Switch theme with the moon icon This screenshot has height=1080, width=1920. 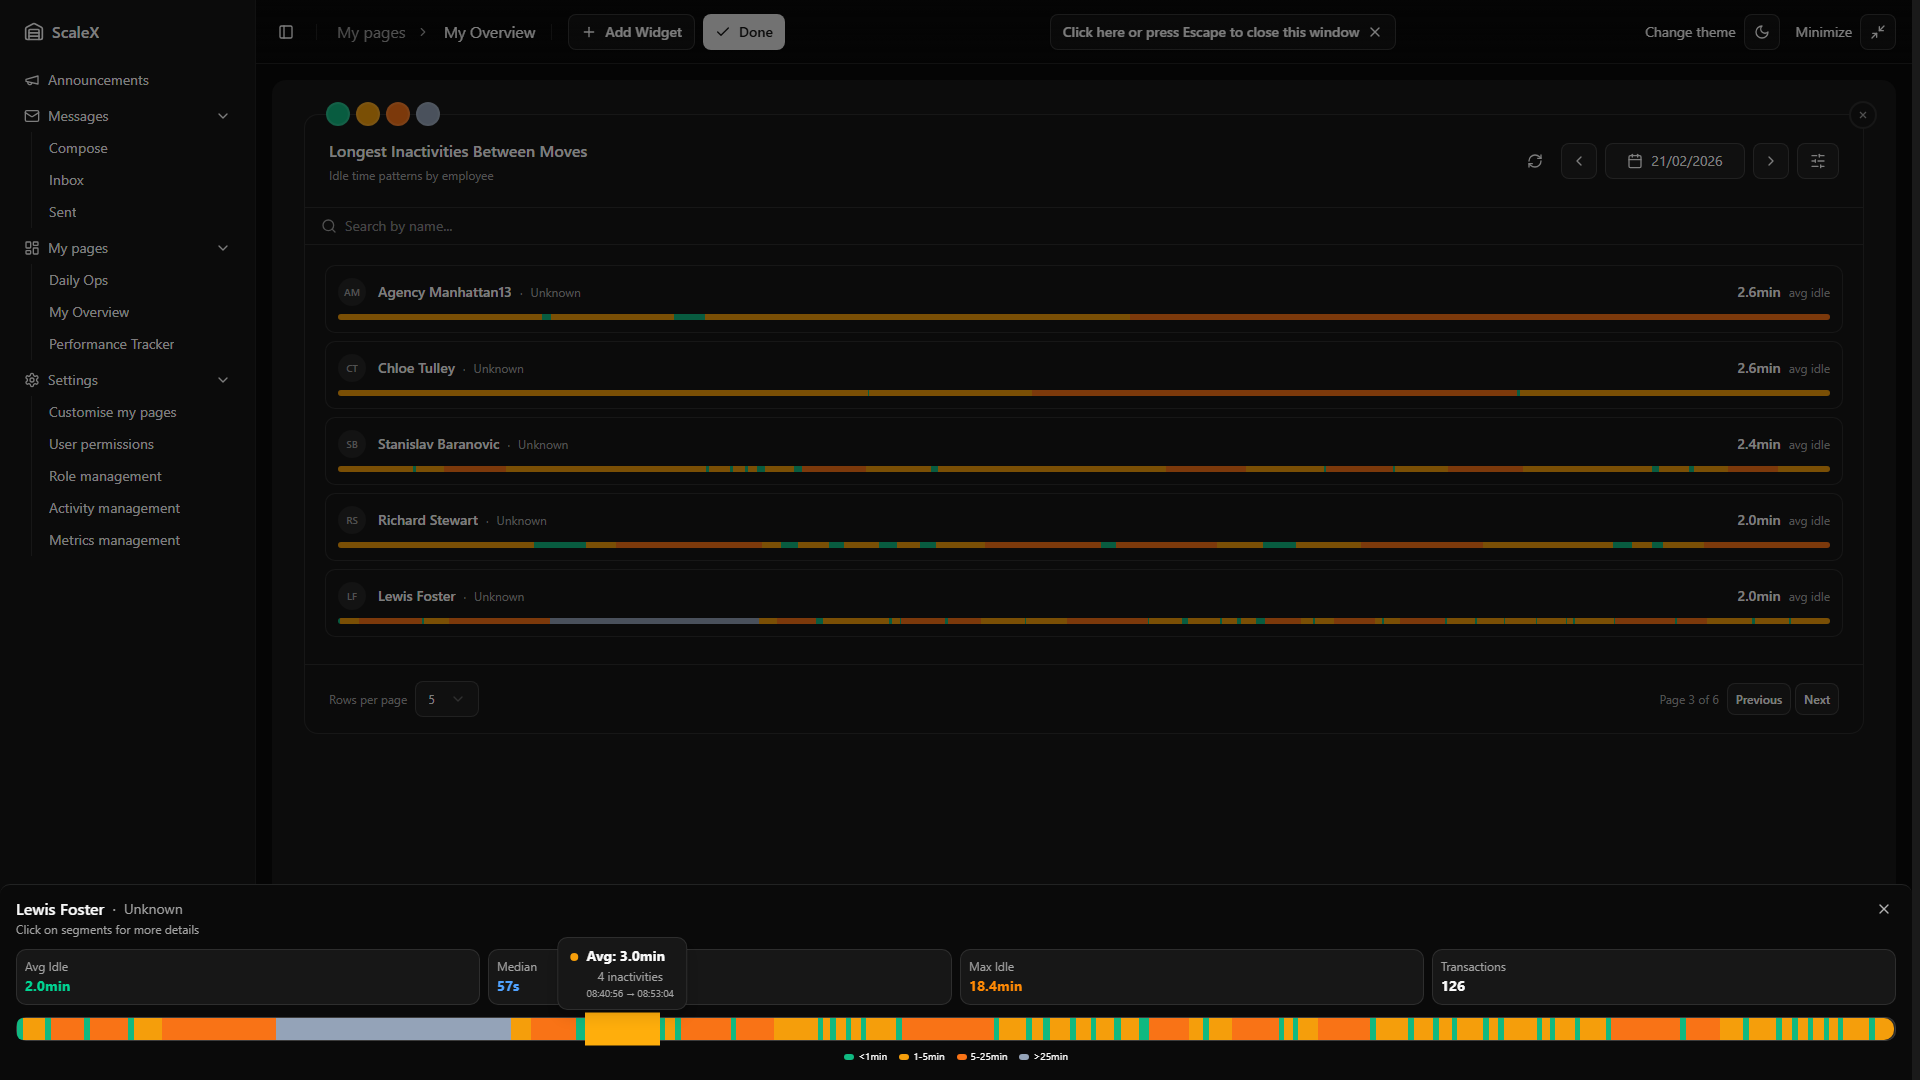(1762, 32)
